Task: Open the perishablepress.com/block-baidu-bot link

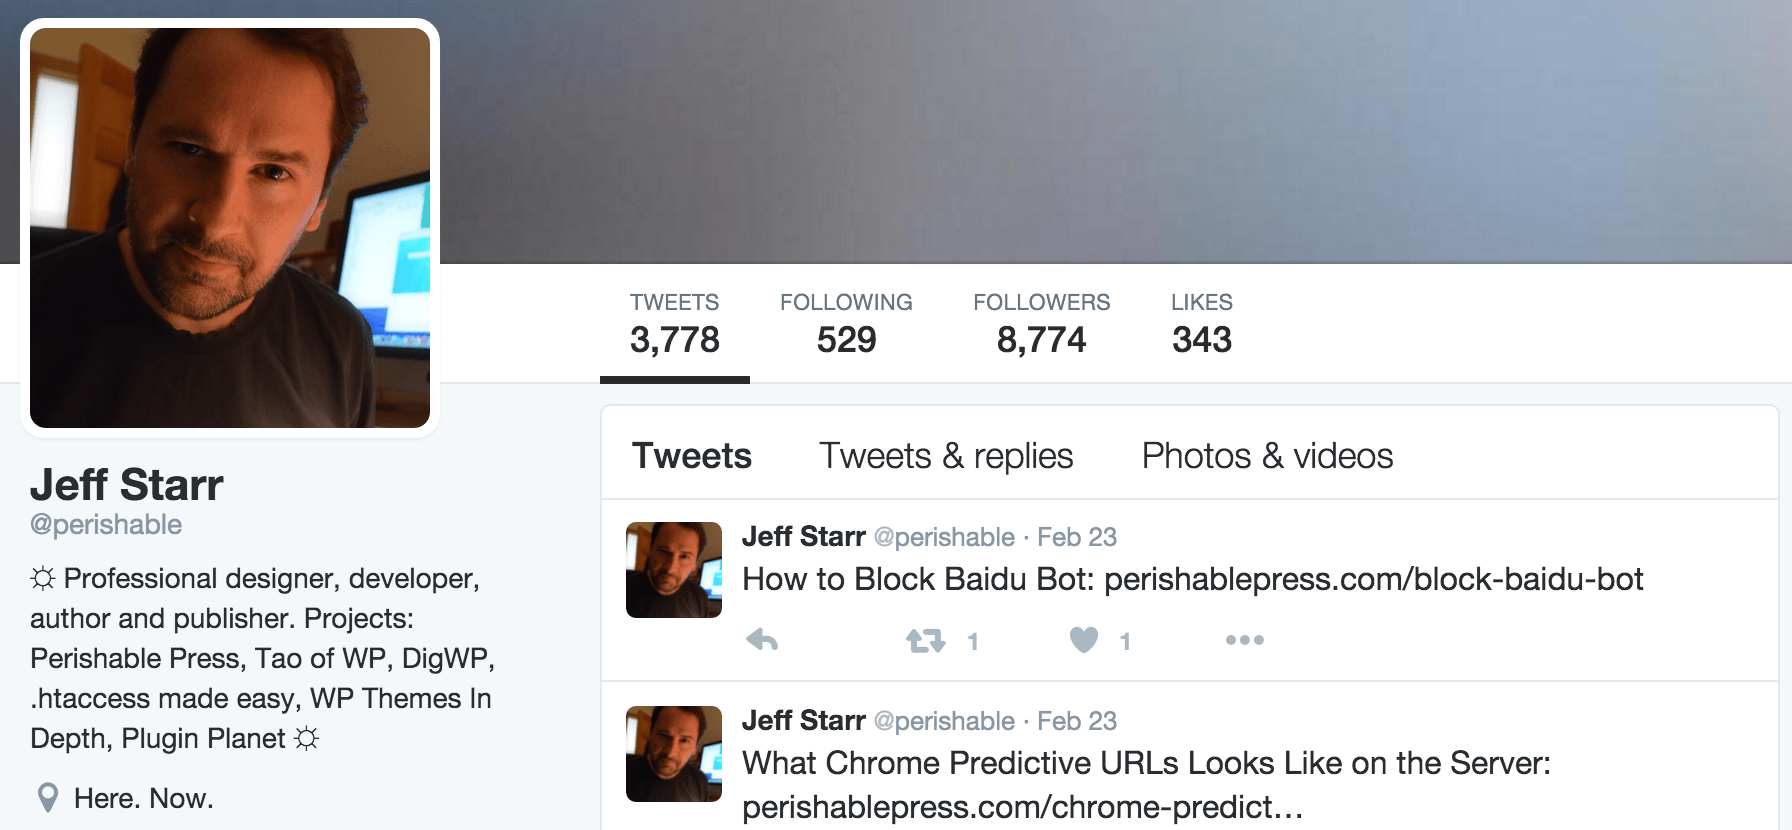Action: [1373, 579]
